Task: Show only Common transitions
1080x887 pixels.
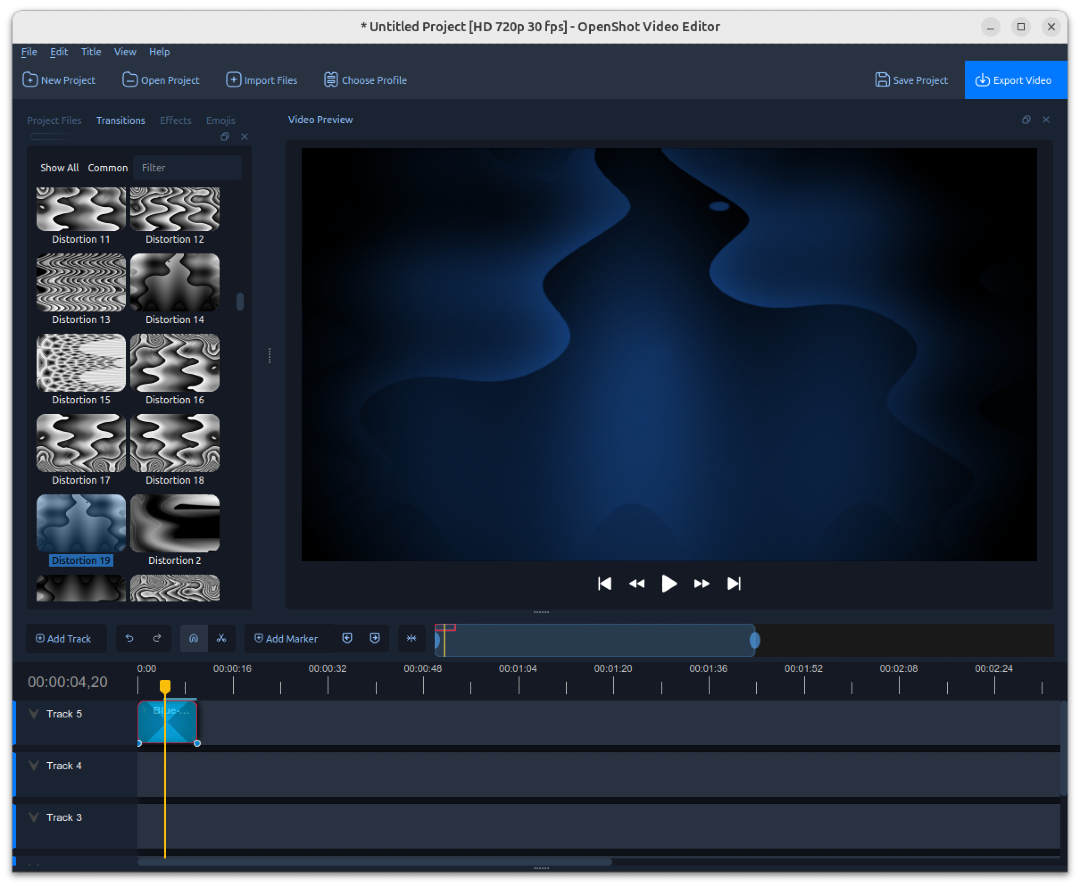Action: coord(107,167)
